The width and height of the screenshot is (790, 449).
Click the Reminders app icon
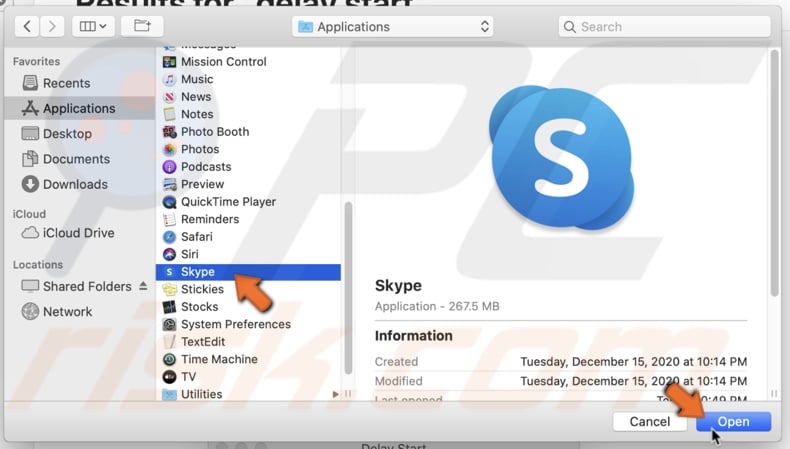[x=169, y=219]
